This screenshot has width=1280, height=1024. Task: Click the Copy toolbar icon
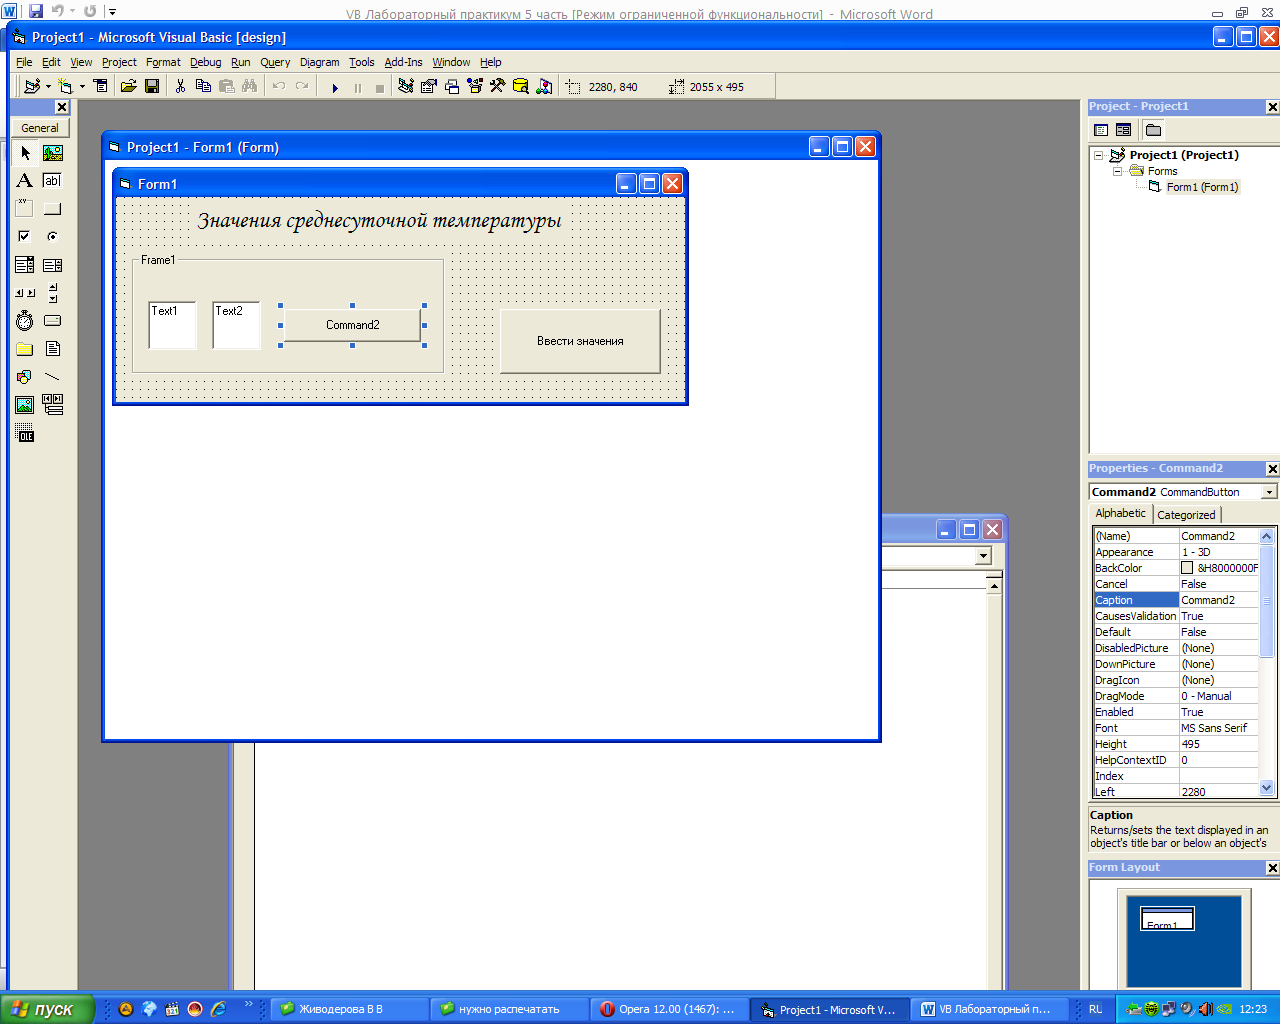point(203,87)
